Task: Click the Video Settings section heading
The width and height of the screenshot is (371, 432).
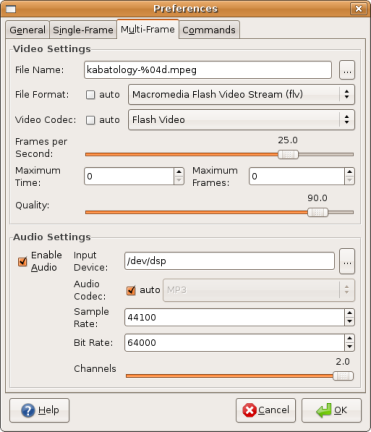Action: click(52, 49)
